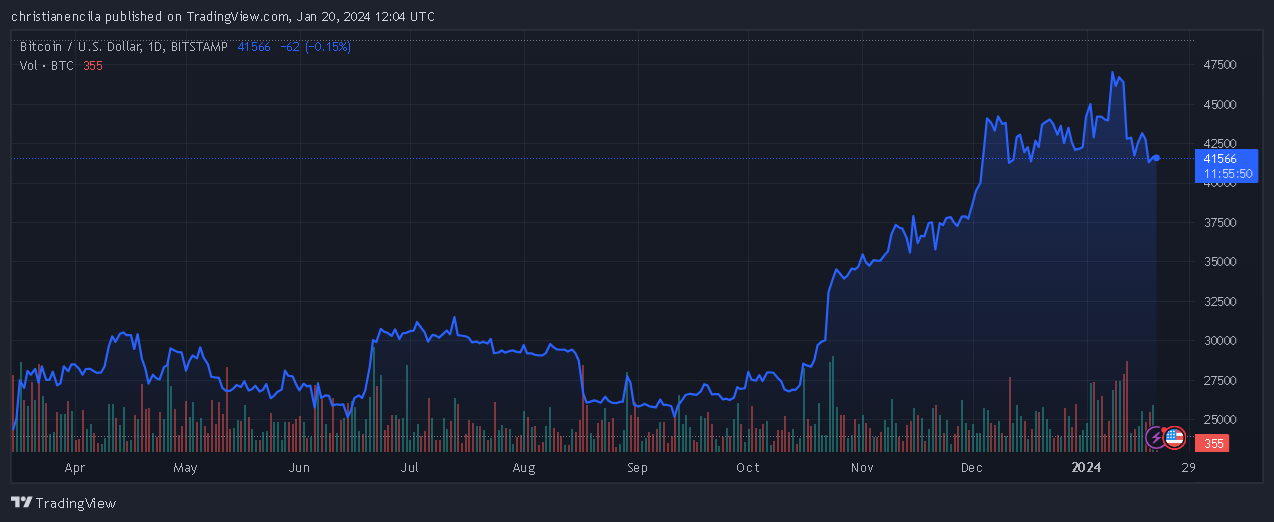The width and height of the screenshot is (1274, 522).
Task: Click the blue -62 (-0.15%) price change value
Action: point(315,46)
